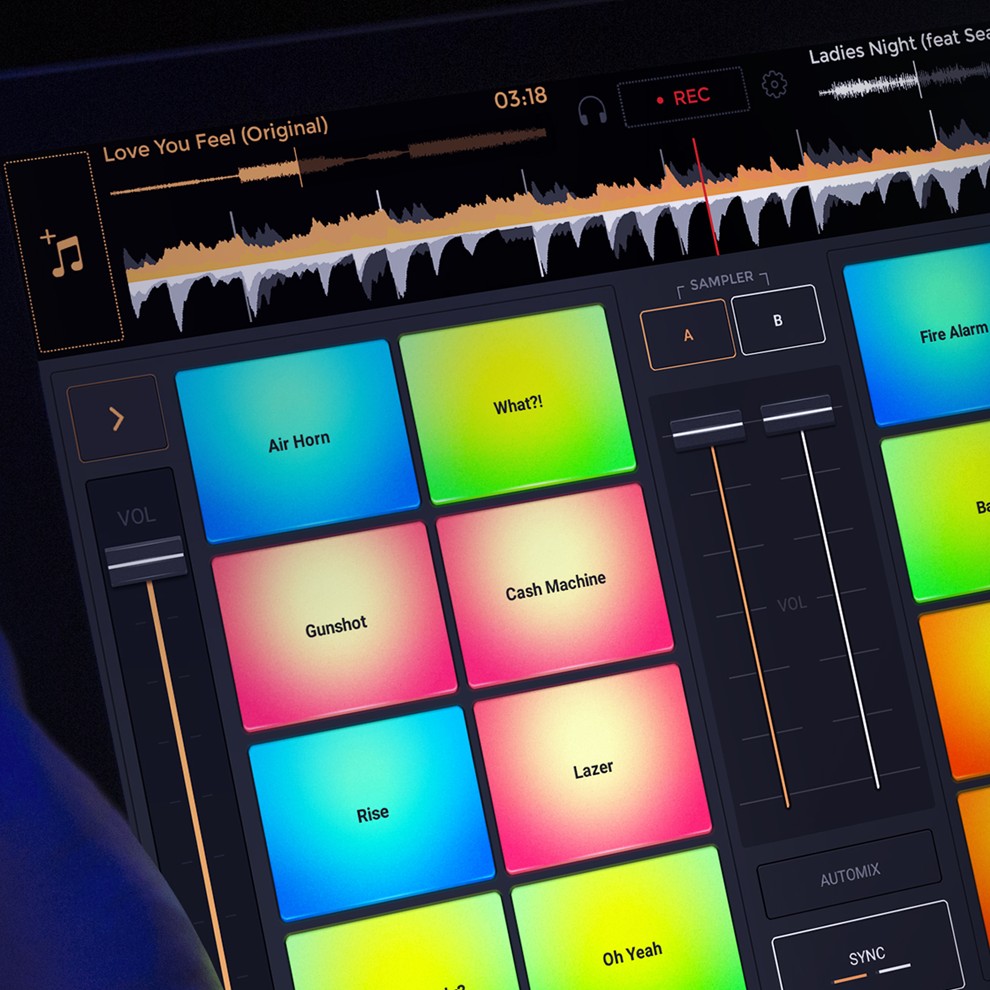Image resolution: width=990 pixels, height=990 pixels.
Task: Expand the panel with chevron arrow
Action: [117, 418]
